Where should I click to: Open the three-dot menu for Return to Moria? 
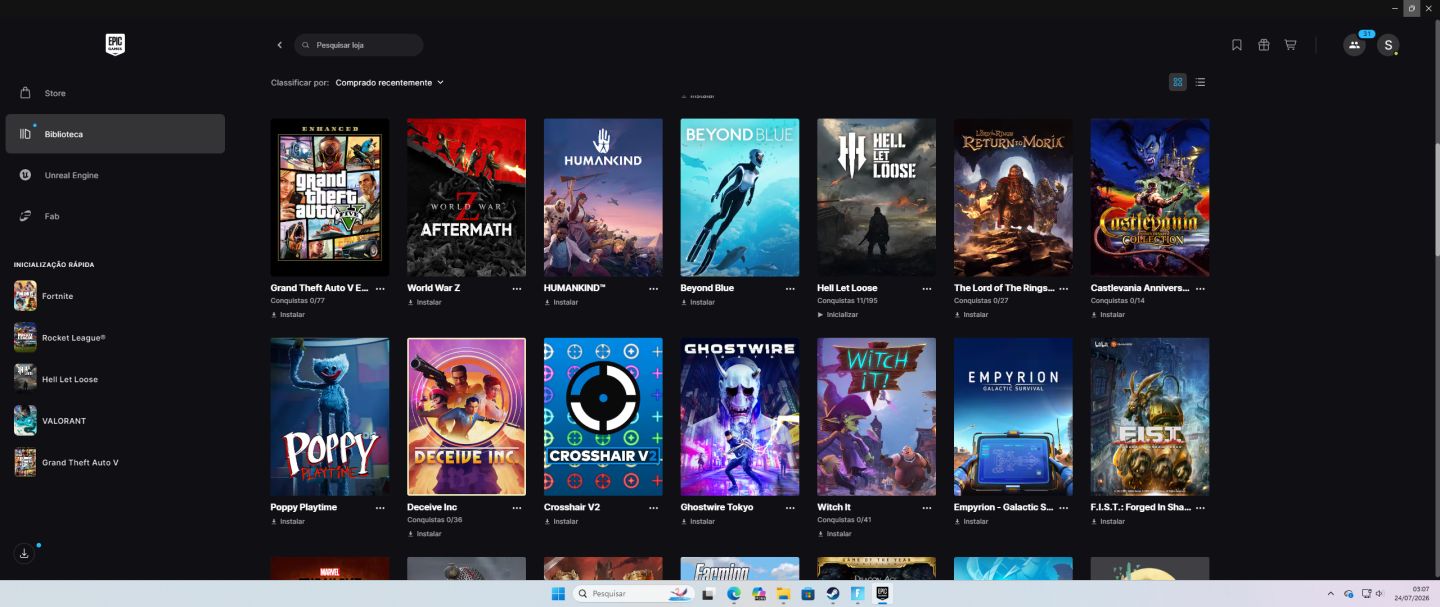point(1064,288)
